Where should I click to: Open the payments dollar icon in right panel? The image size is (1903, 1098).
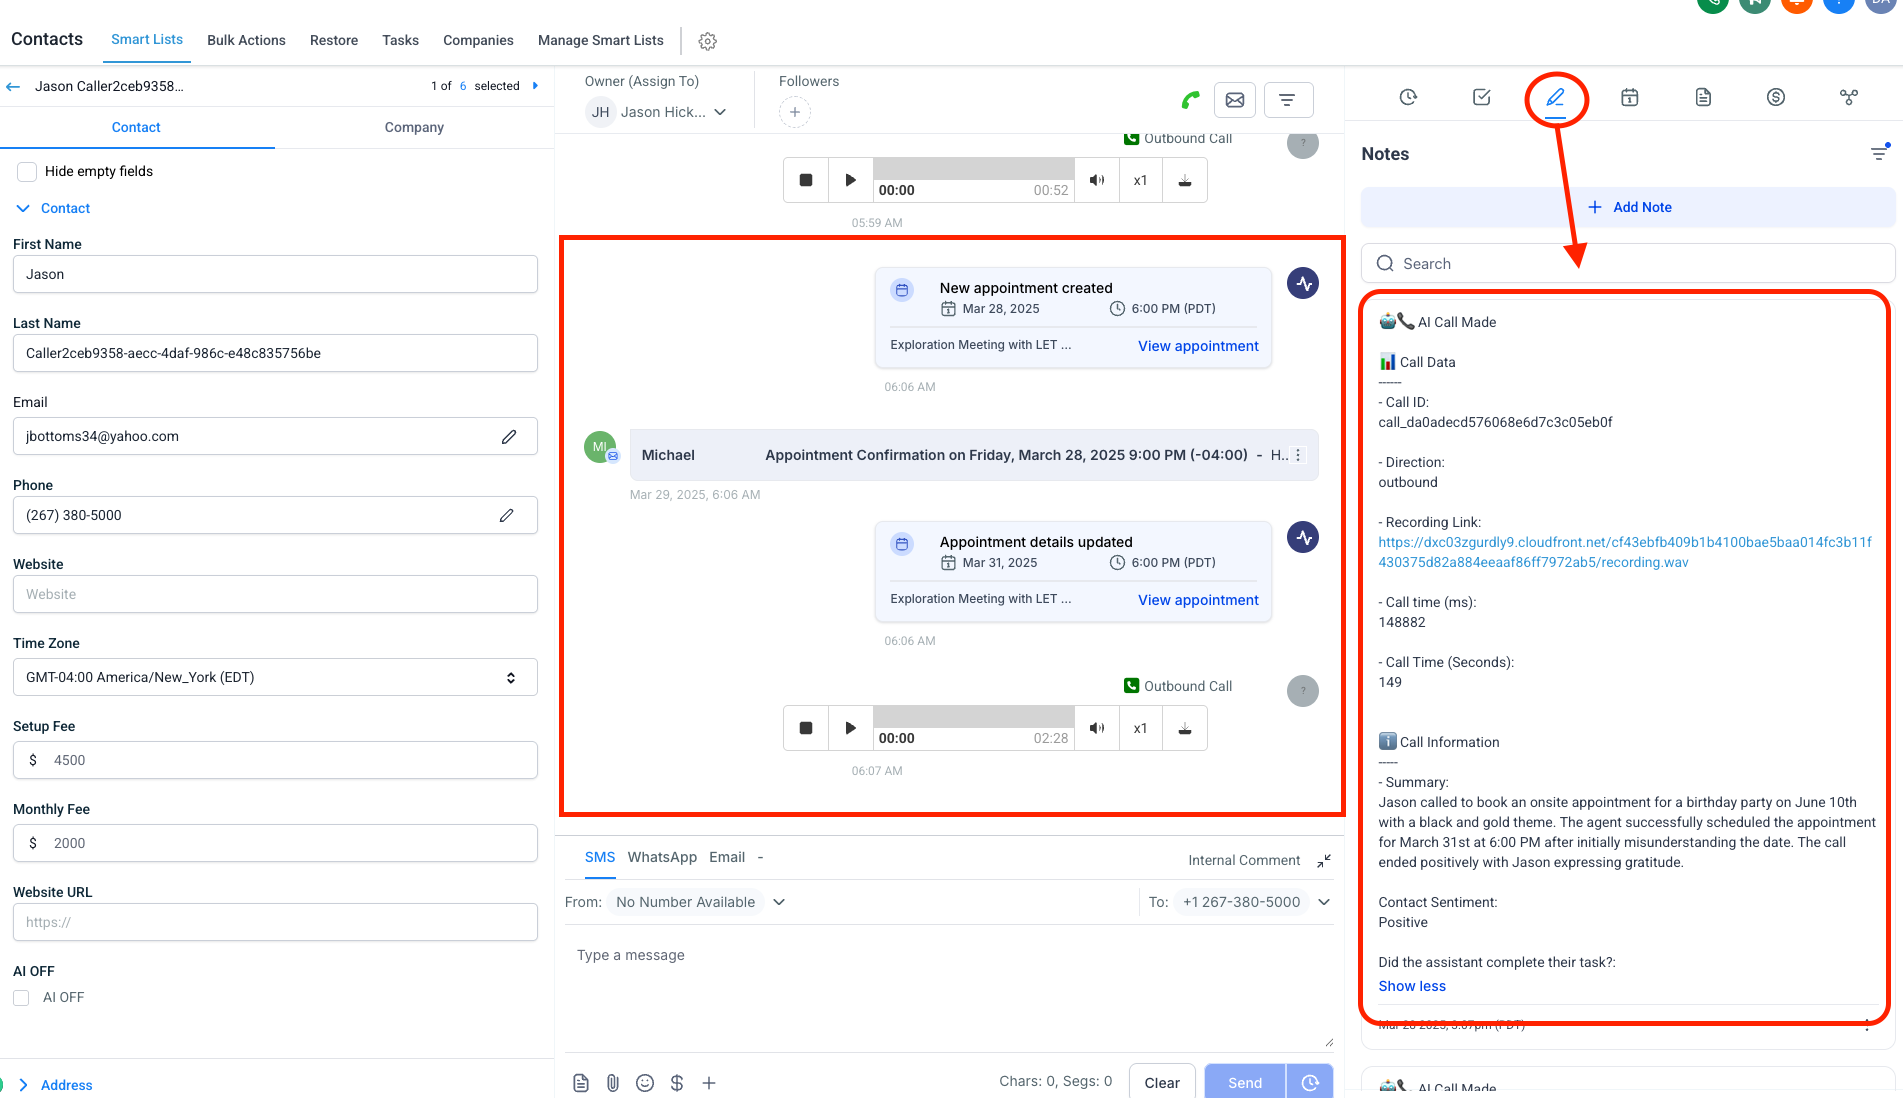pos(1775,97)
